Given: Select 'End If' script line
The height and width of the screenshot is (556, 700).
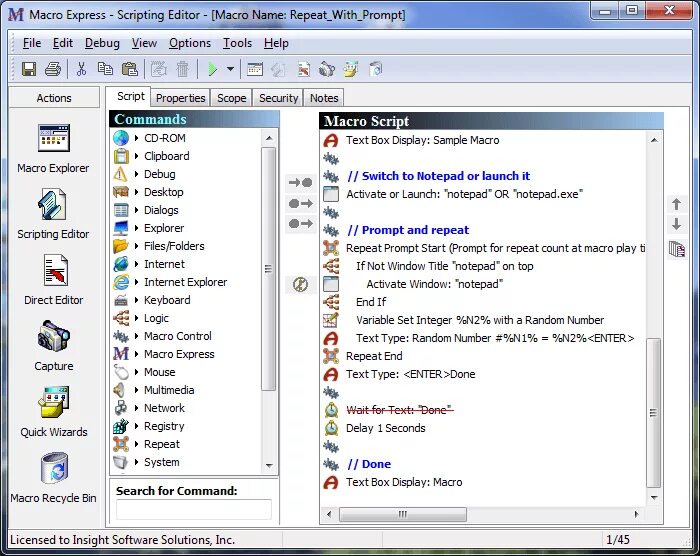Looking at the screenshot, I should pyautogui.click(x=371, y=302).
